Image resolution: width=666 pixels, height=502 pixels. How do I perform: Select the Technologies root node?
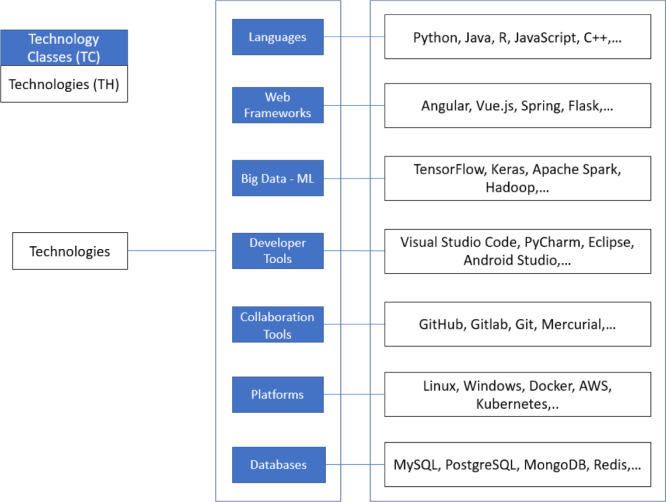[x=70, y=251]
